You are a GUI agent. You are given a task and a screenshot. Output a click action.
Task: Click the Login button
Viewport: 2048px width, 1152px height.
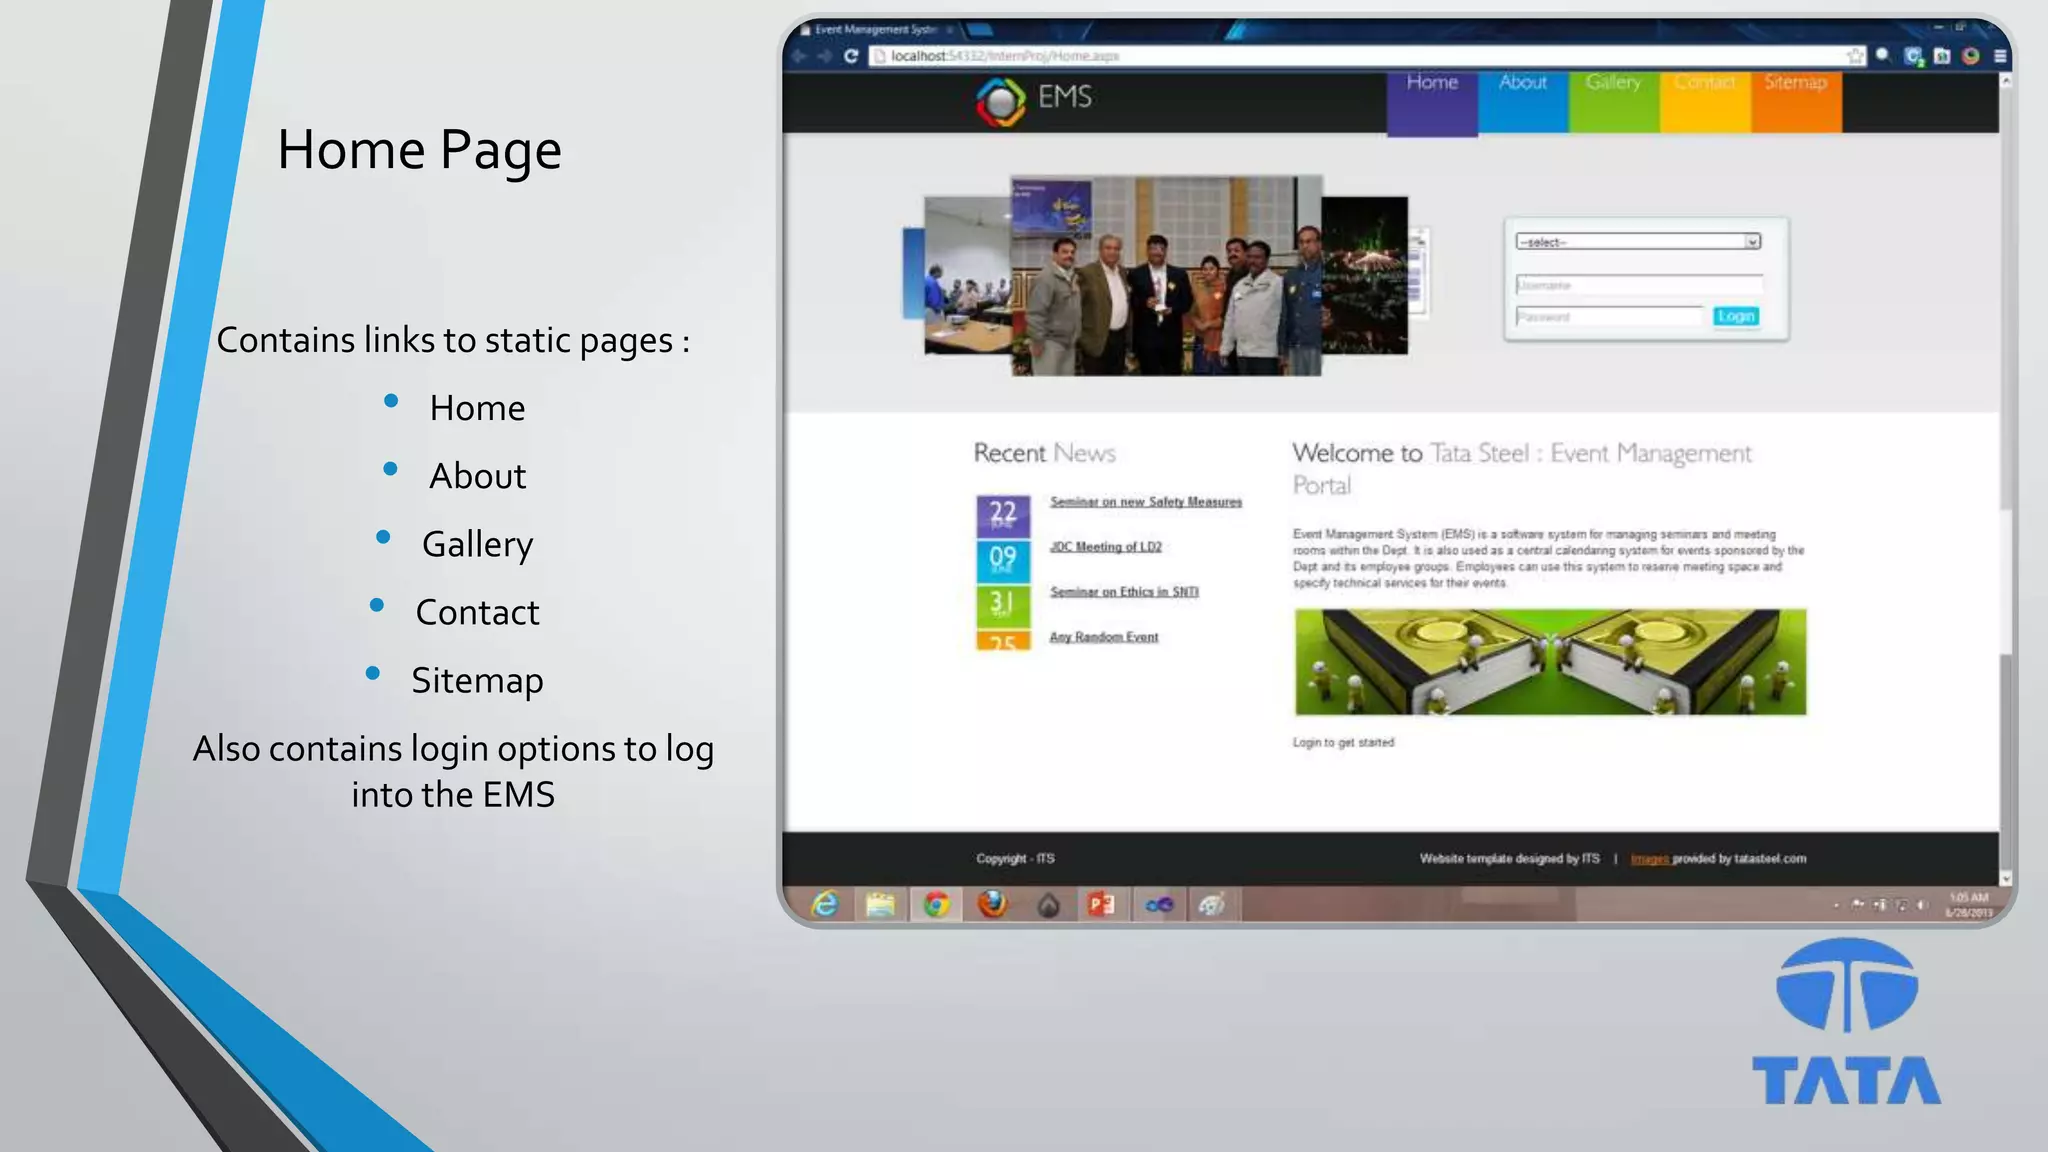[x=1736, y=316]
